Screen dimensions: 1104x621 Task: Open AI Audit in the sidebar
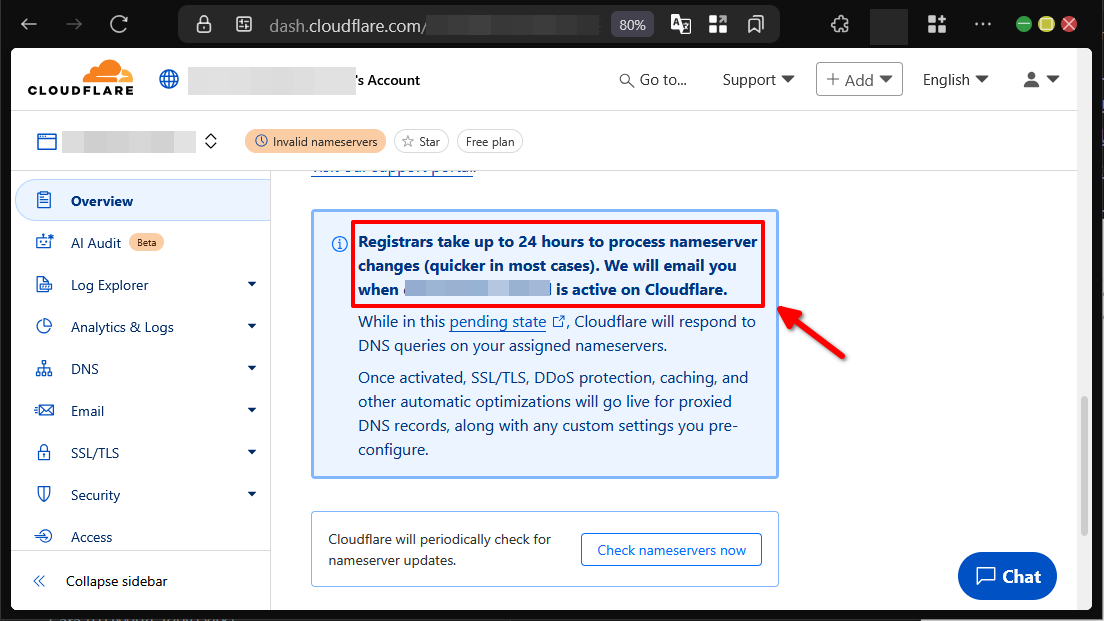pyautogui.click(x=96, y=243)
